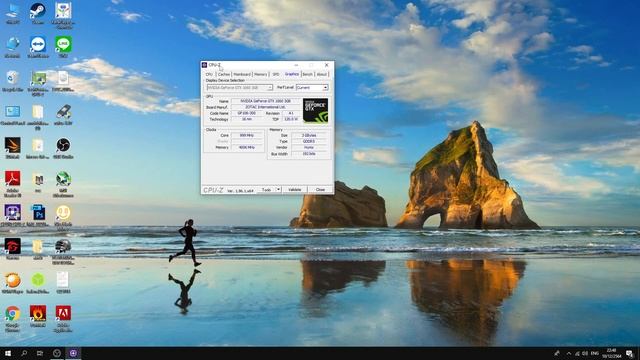Click the Board Manuf. ZOTAC field
Viewport: 640px width, 360px height.
266,107
